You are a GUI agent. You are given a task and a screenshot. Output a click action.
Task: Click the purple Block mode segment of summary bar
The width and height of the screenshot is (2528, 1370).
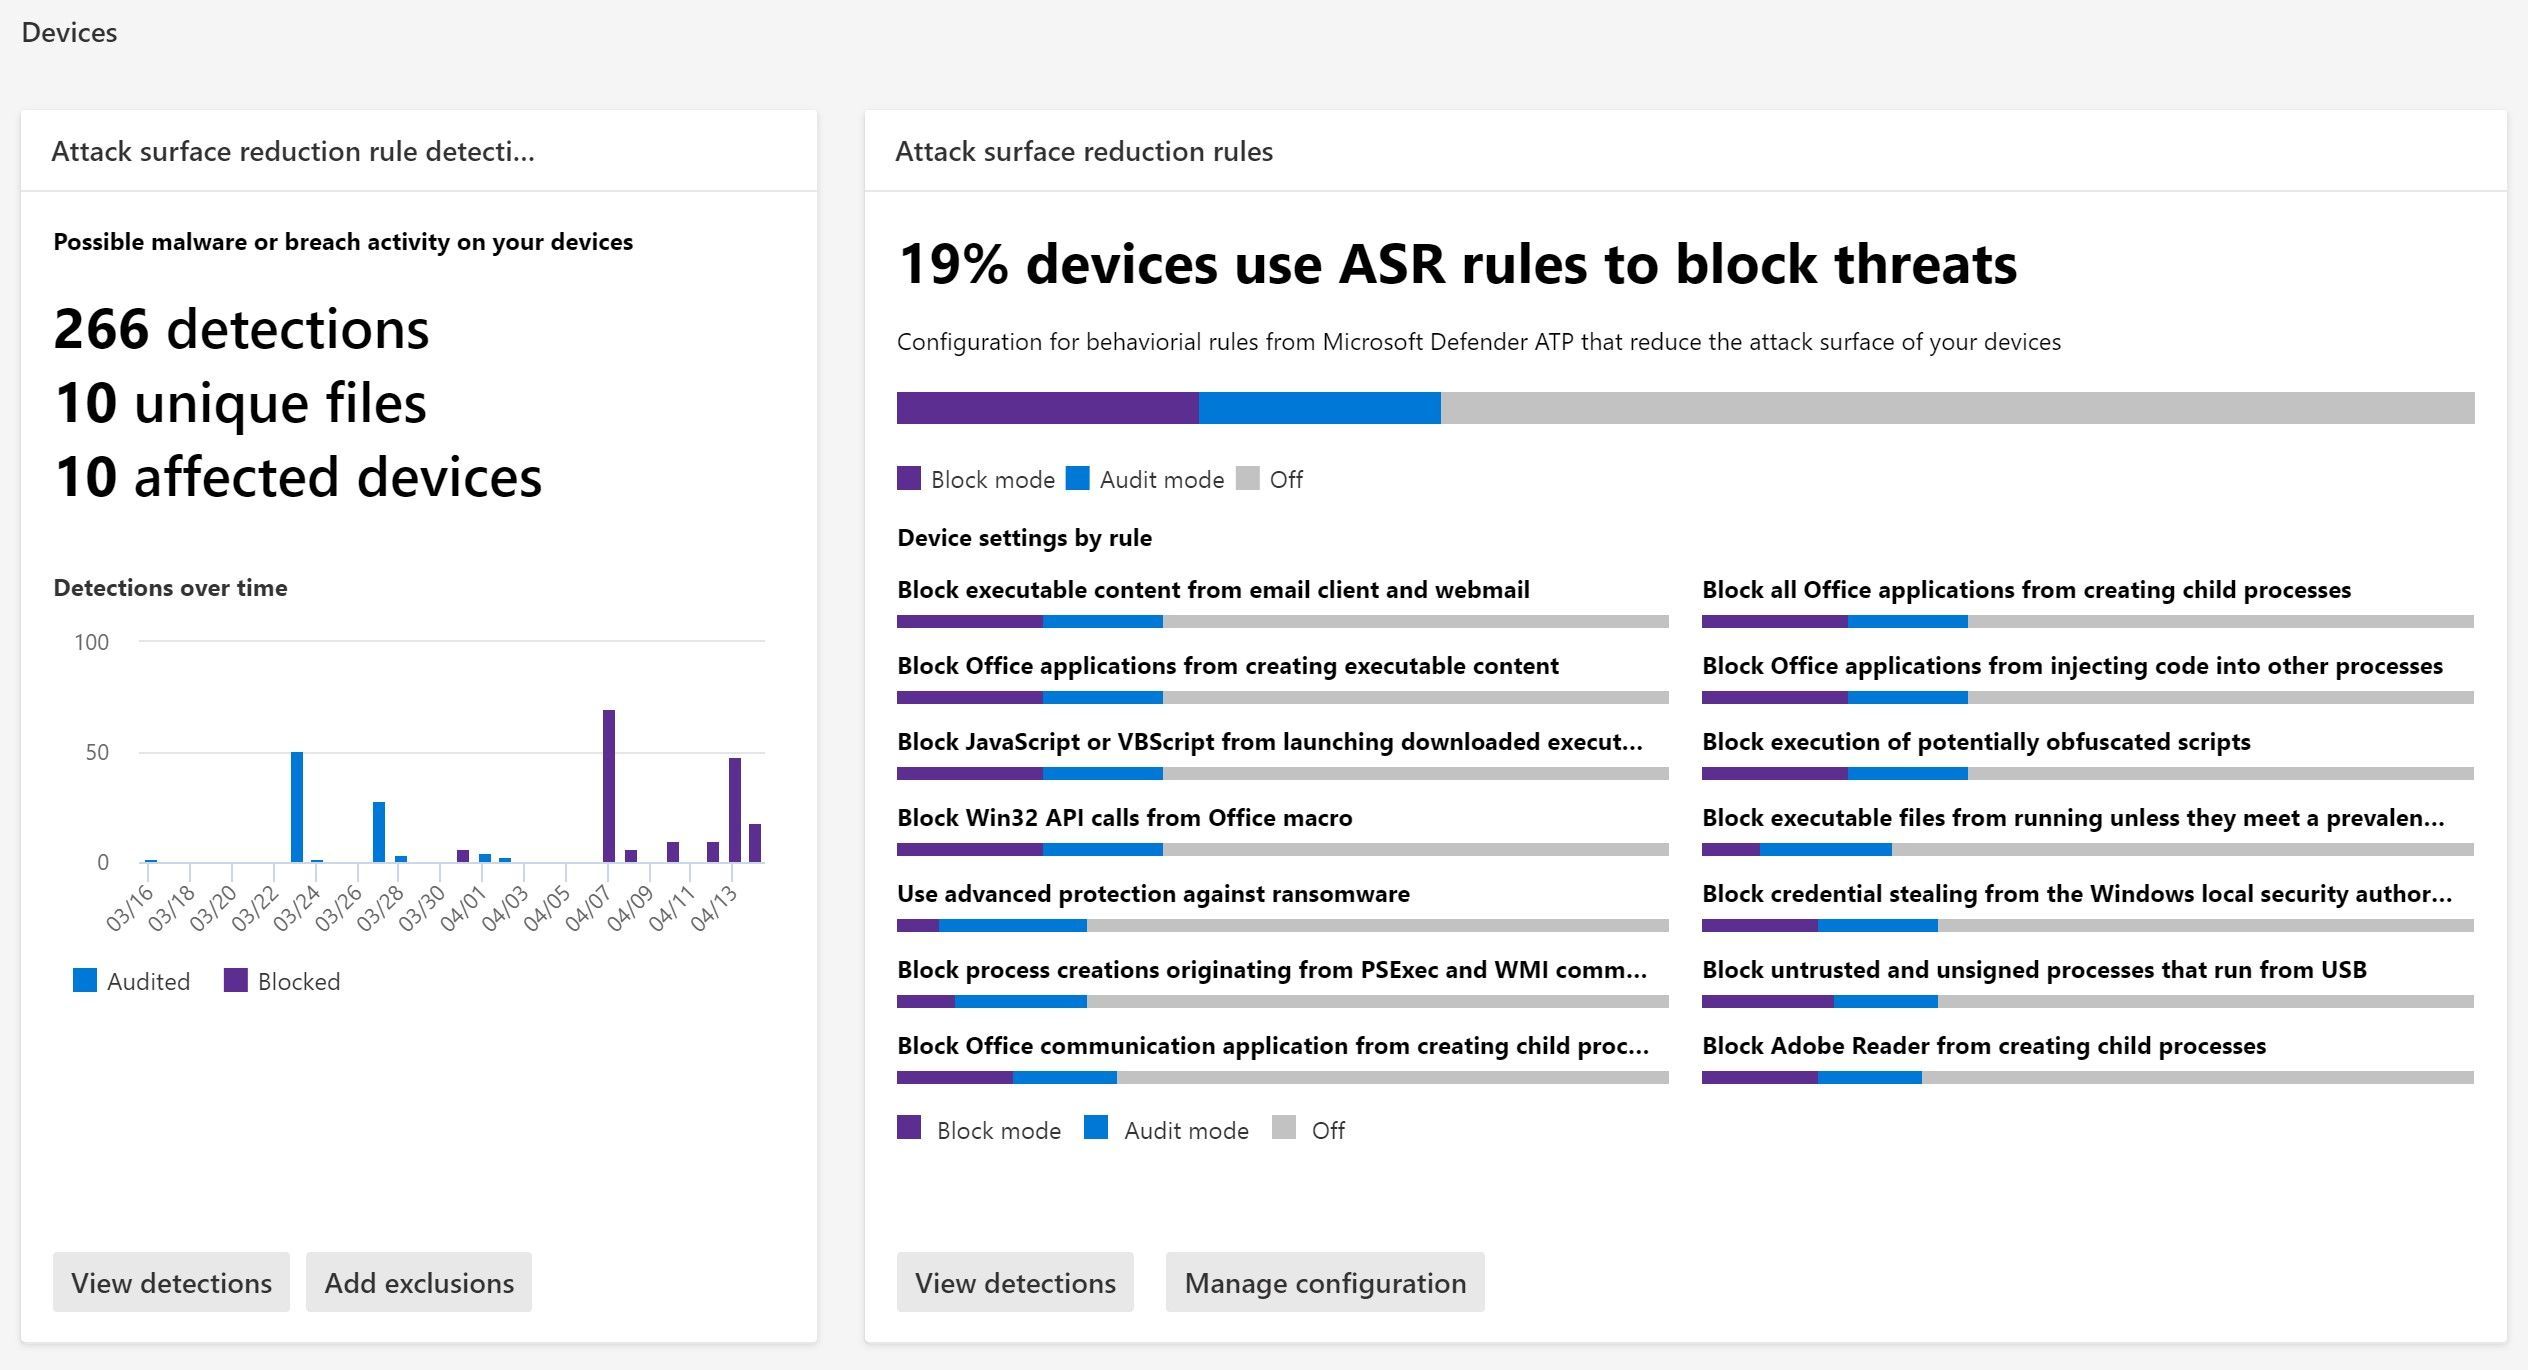pos(1047,408)
